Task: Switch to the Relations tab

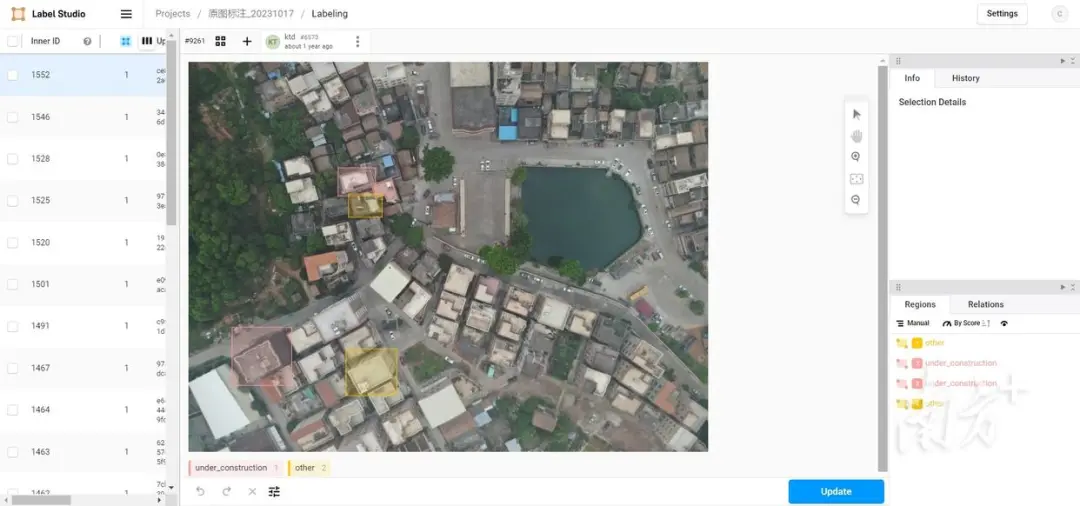Action: coord(986,304)
